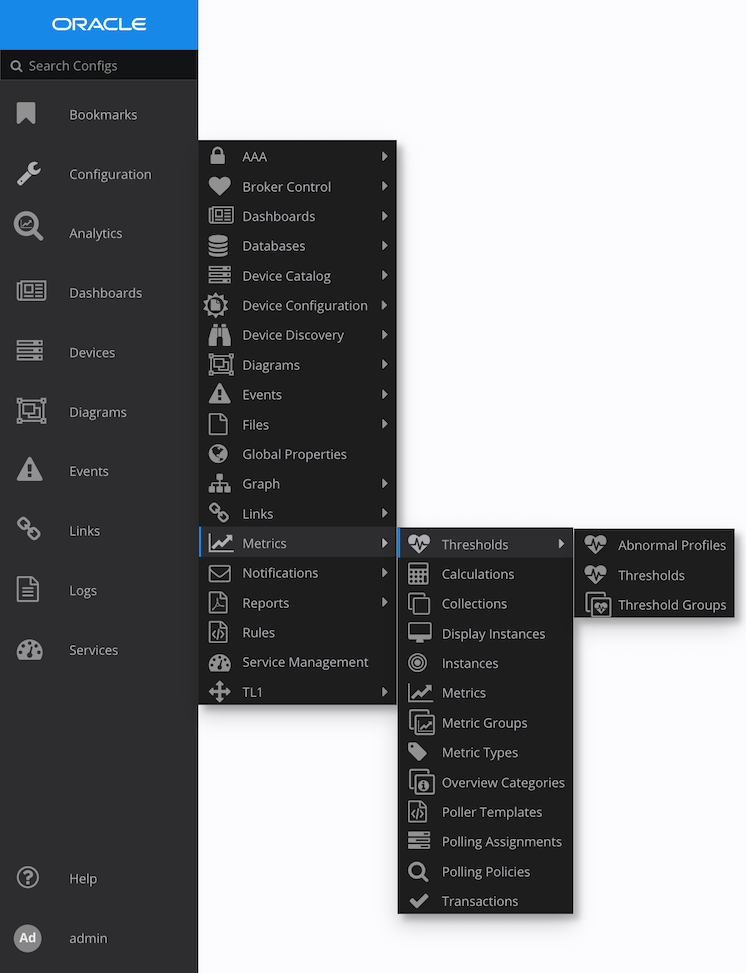Click the Calculations calculator icon
Image resolution: width=746 pixels, height=973 pixels.
(x=418, y=574)
